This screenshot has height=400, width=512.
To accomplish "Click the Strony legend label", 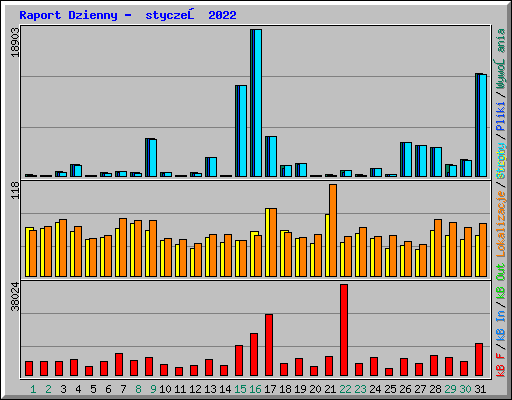I will pyautogui.click(x=501, y=161).
